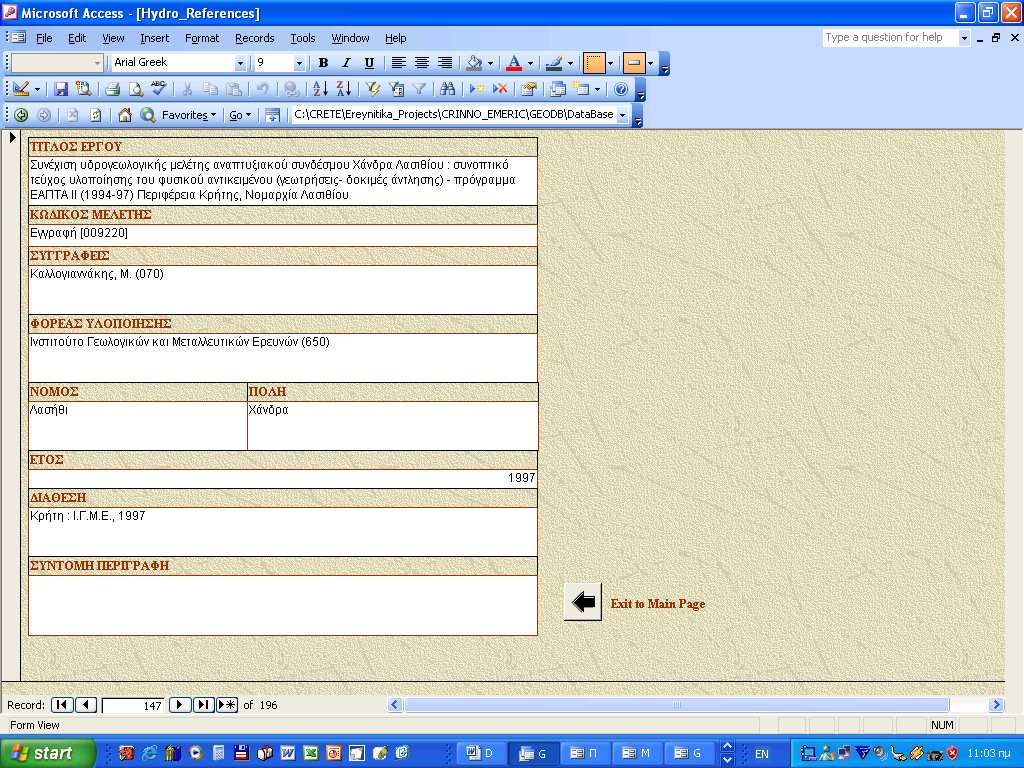This screenshot has height=768, width=1024.
Task: Click the file search icon
Action: pos(83,89)
